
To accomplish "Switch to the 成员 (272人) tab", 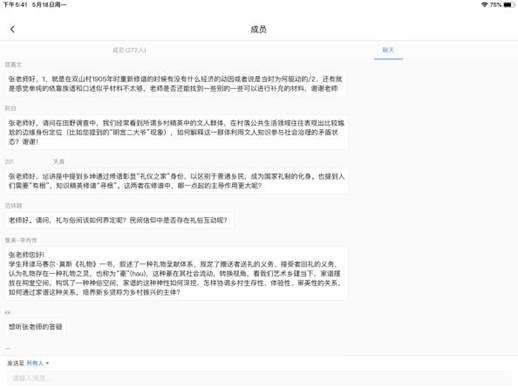I will (x=129, y=50).
